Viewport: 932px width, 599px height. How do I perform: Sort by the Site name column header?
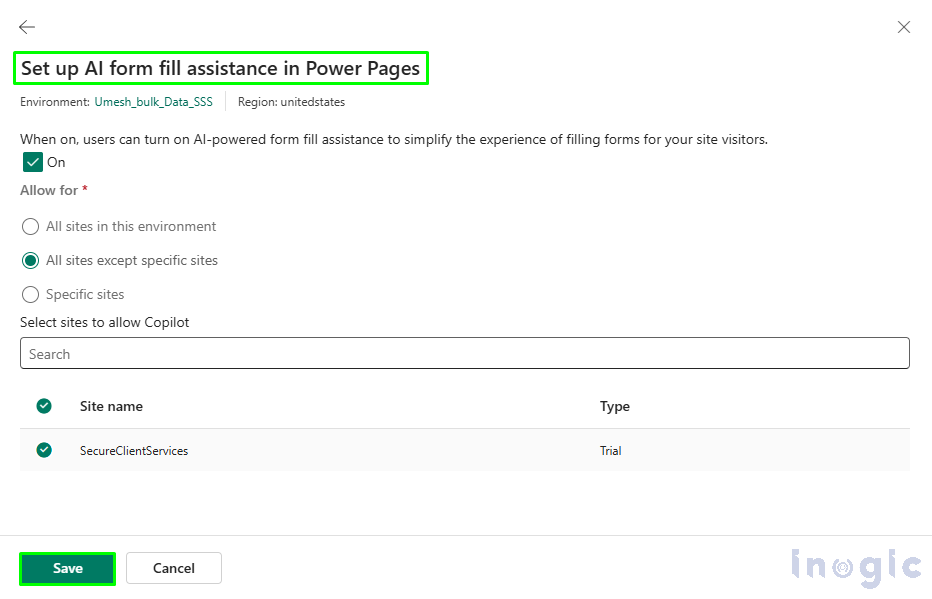111,406
